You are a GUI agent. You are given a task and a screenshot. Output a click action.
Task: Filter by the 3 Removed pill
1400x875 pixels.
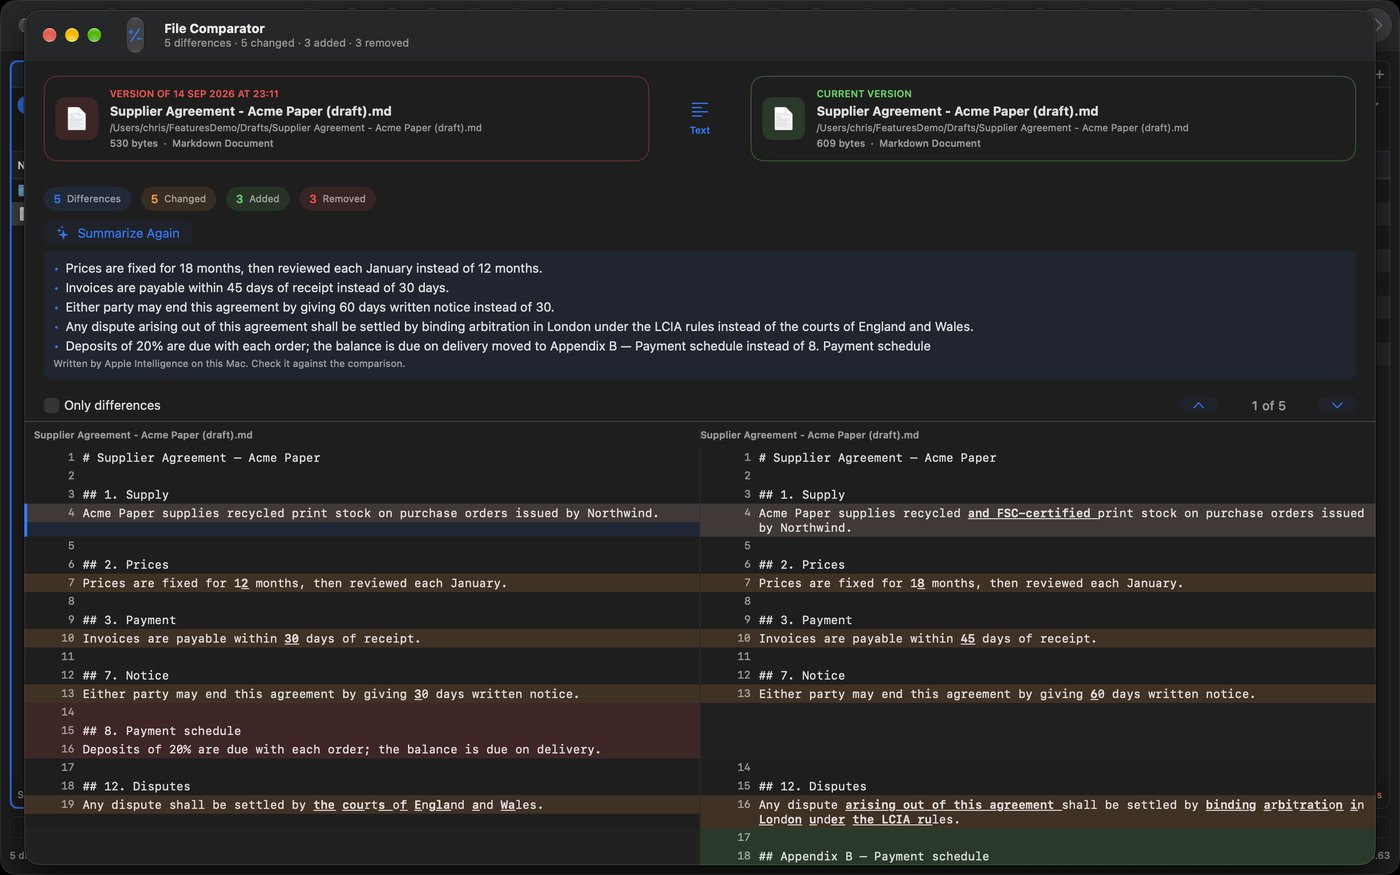pos(338,199)
